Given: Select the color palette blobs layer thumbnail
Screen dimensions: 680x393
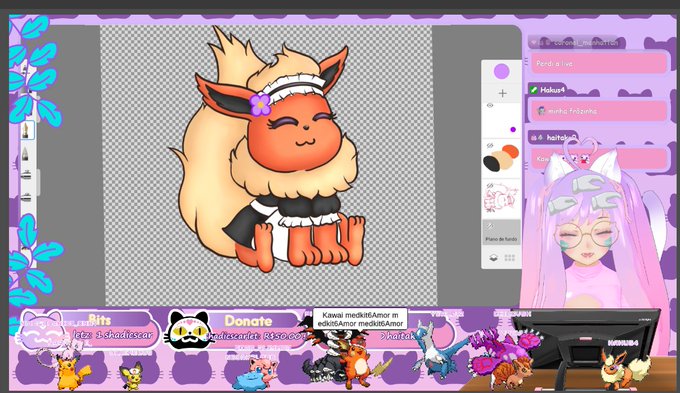Looking at the screenshot, I should click(502, 158).
